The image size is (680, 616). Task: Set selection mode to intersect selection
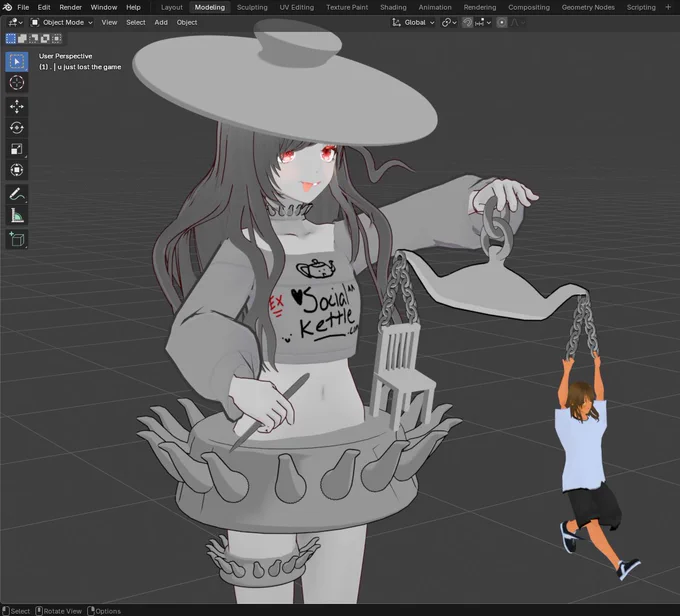[x=56, y=39]
